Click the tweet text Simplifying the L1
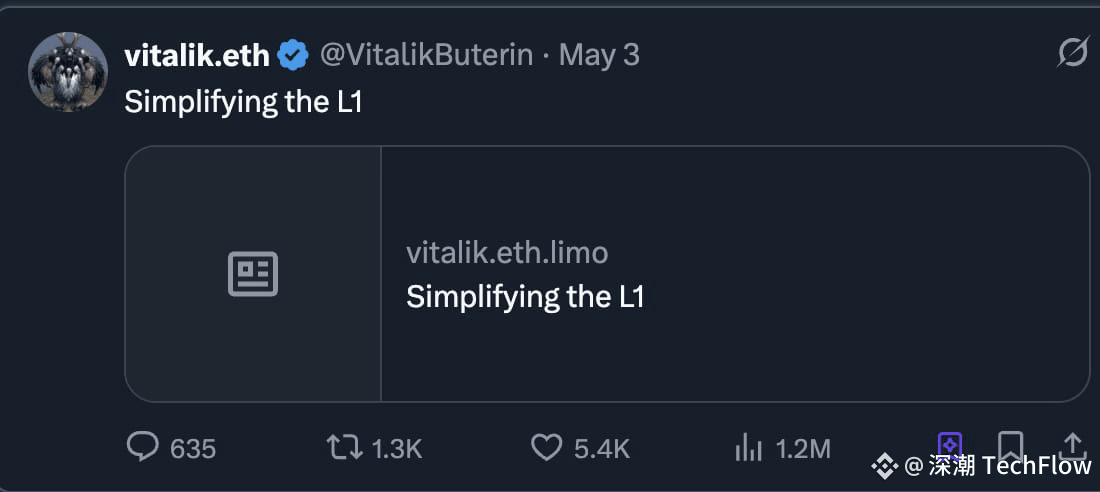 click(243, 102)
